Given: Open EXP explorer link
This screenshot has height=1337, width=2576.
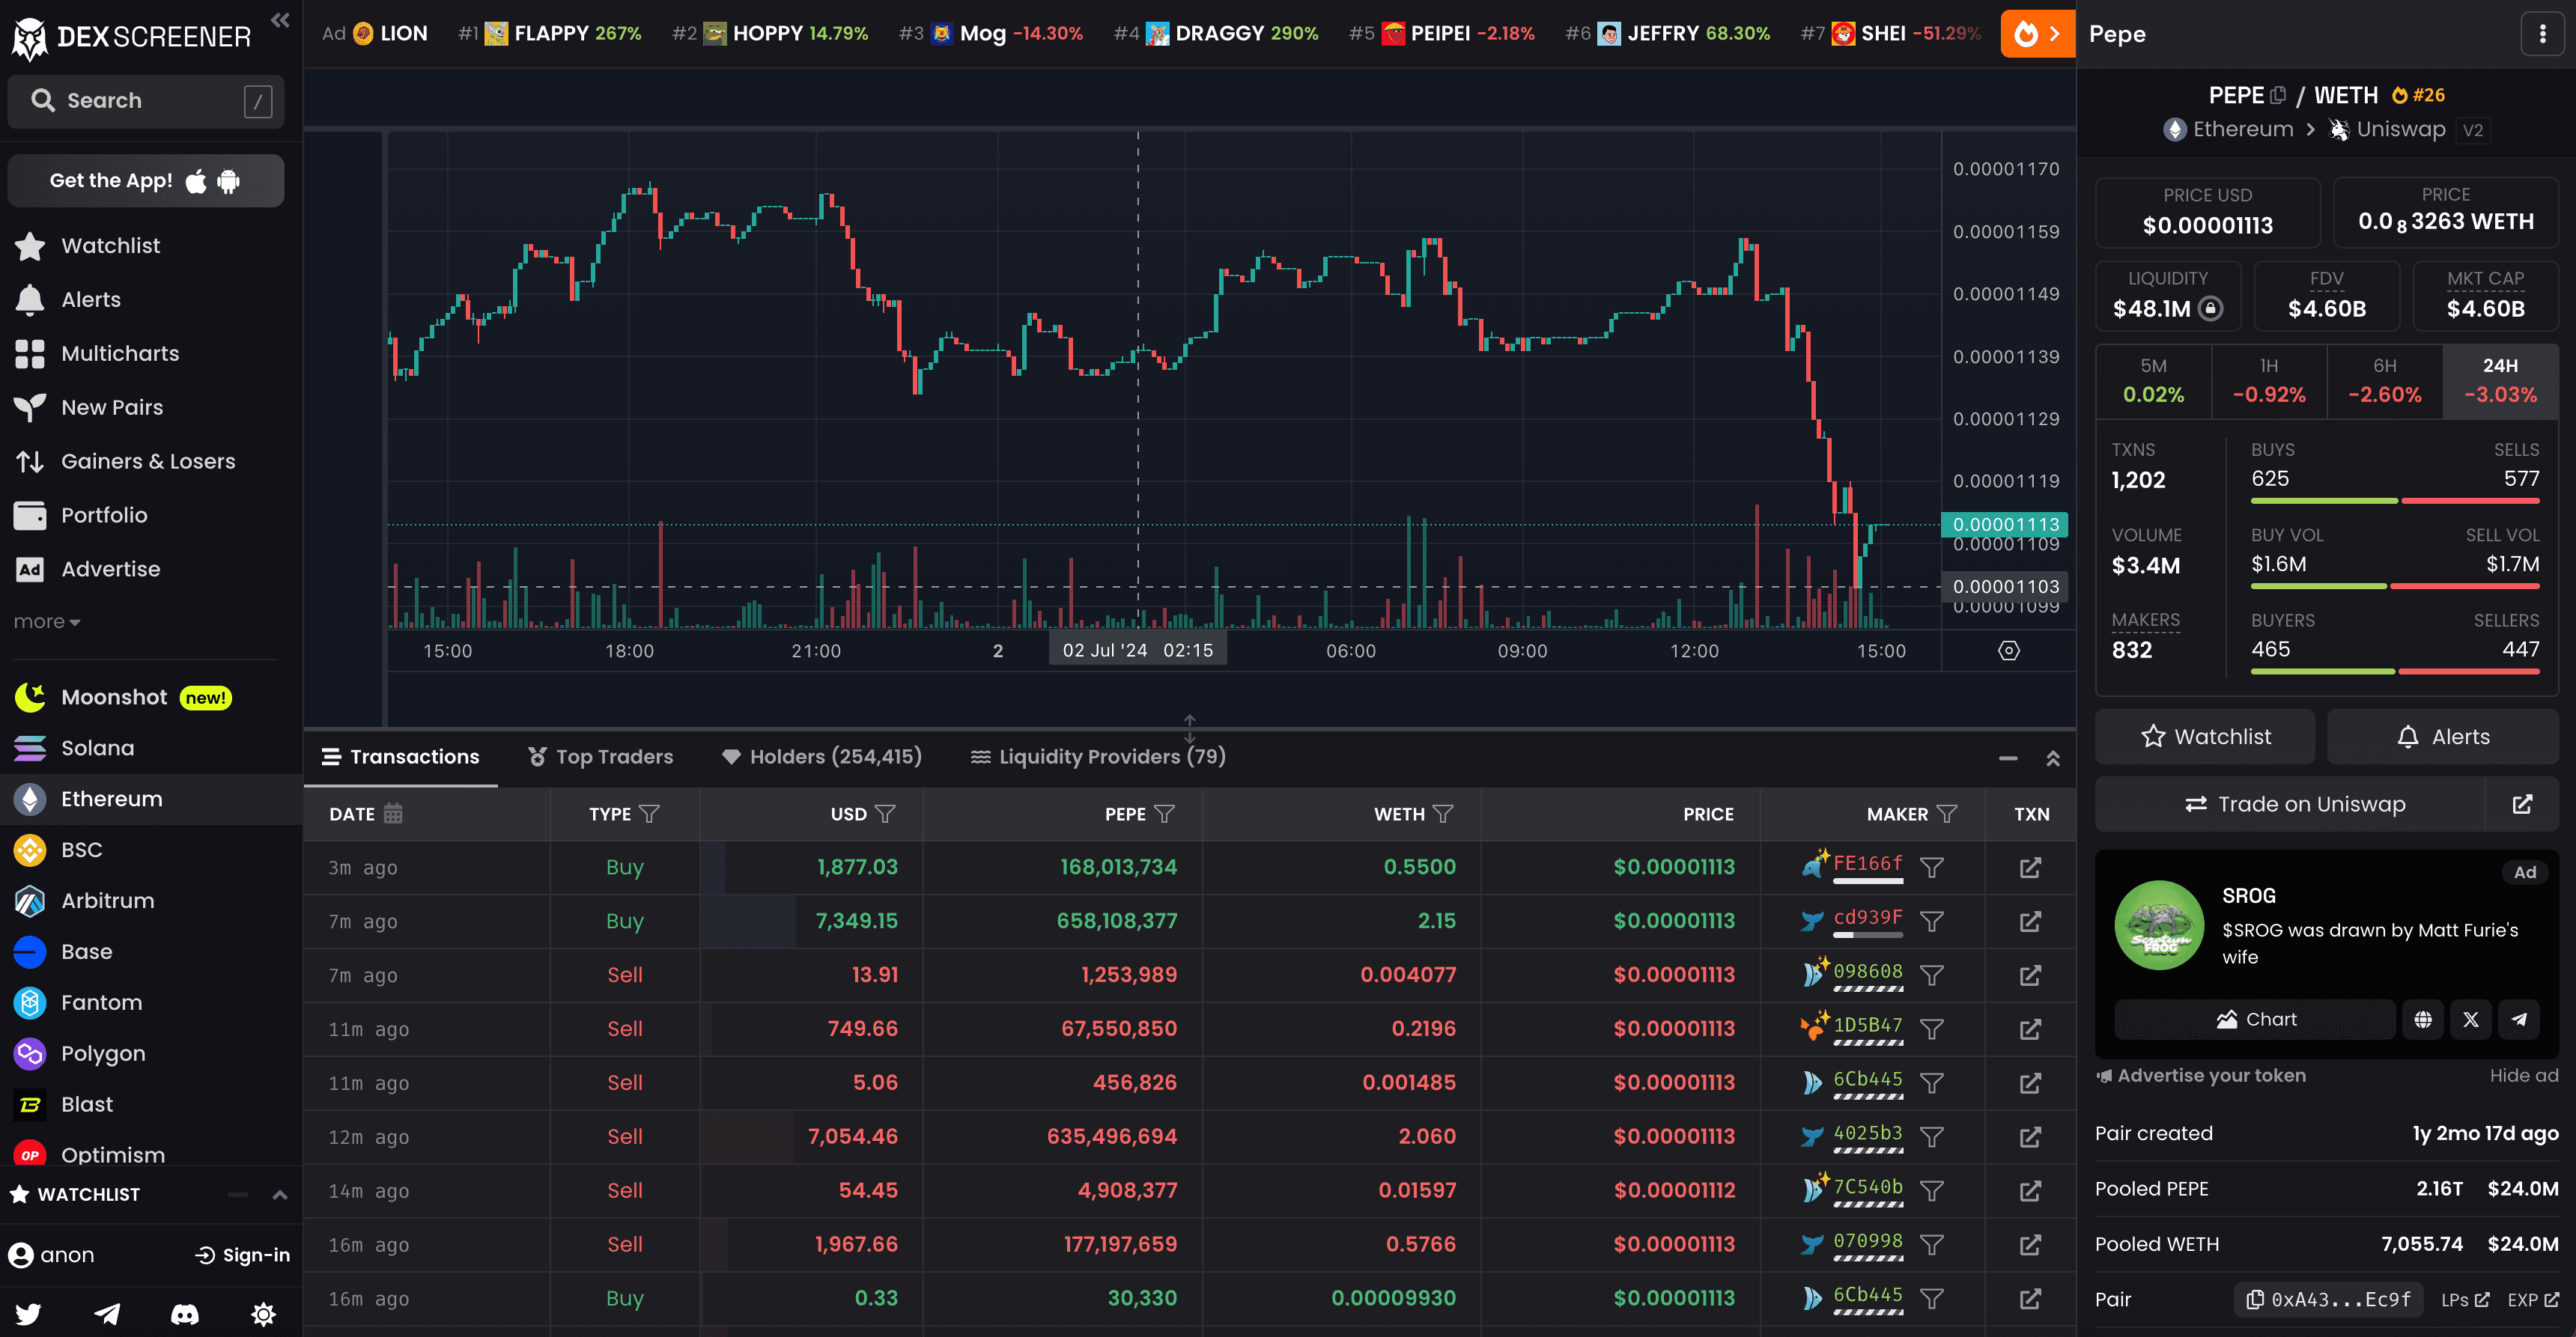Looking at the screenshot, I should (2533, 1300).
